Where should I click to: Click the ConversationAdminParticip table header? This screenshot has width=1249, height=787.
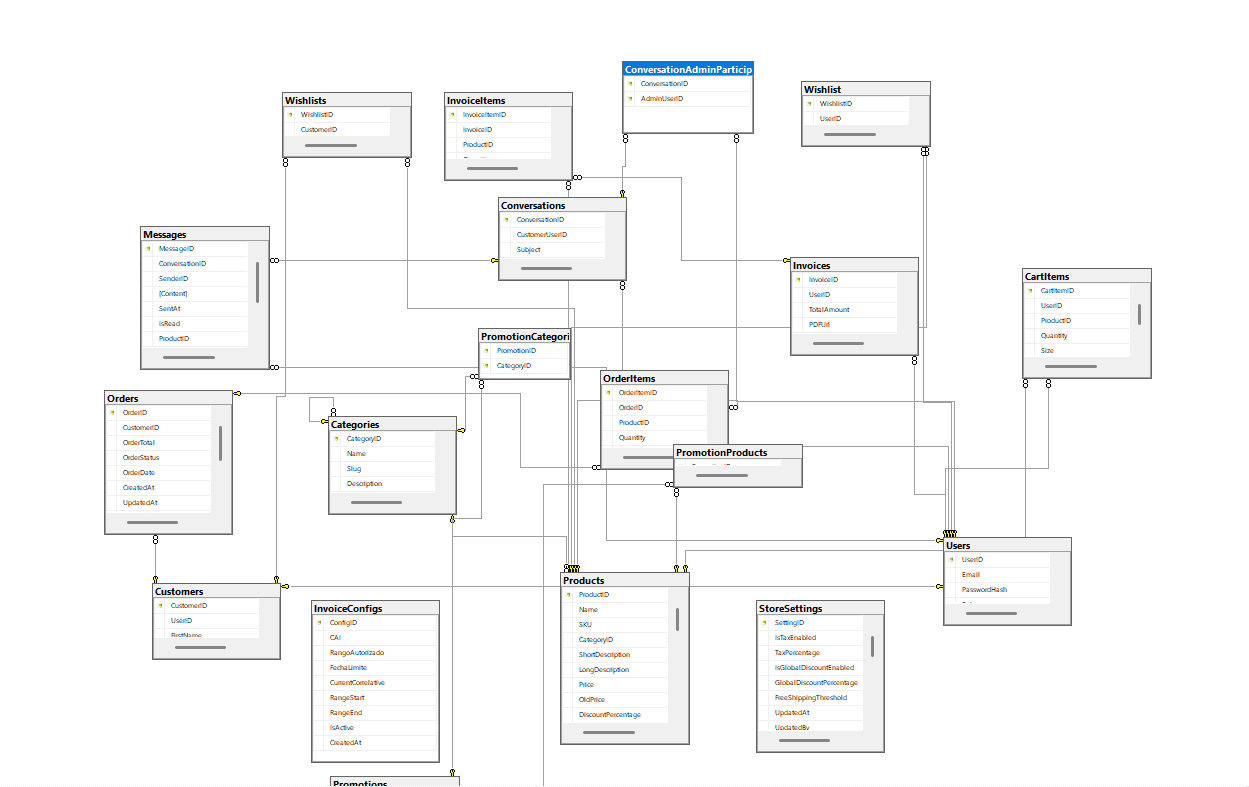tap(687, 69)
